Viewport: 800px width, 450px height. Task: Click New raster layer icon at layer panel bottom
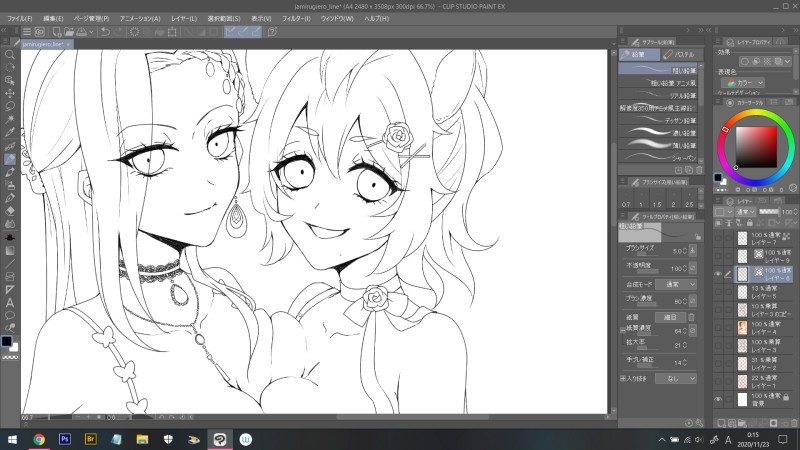pos(721,423)
